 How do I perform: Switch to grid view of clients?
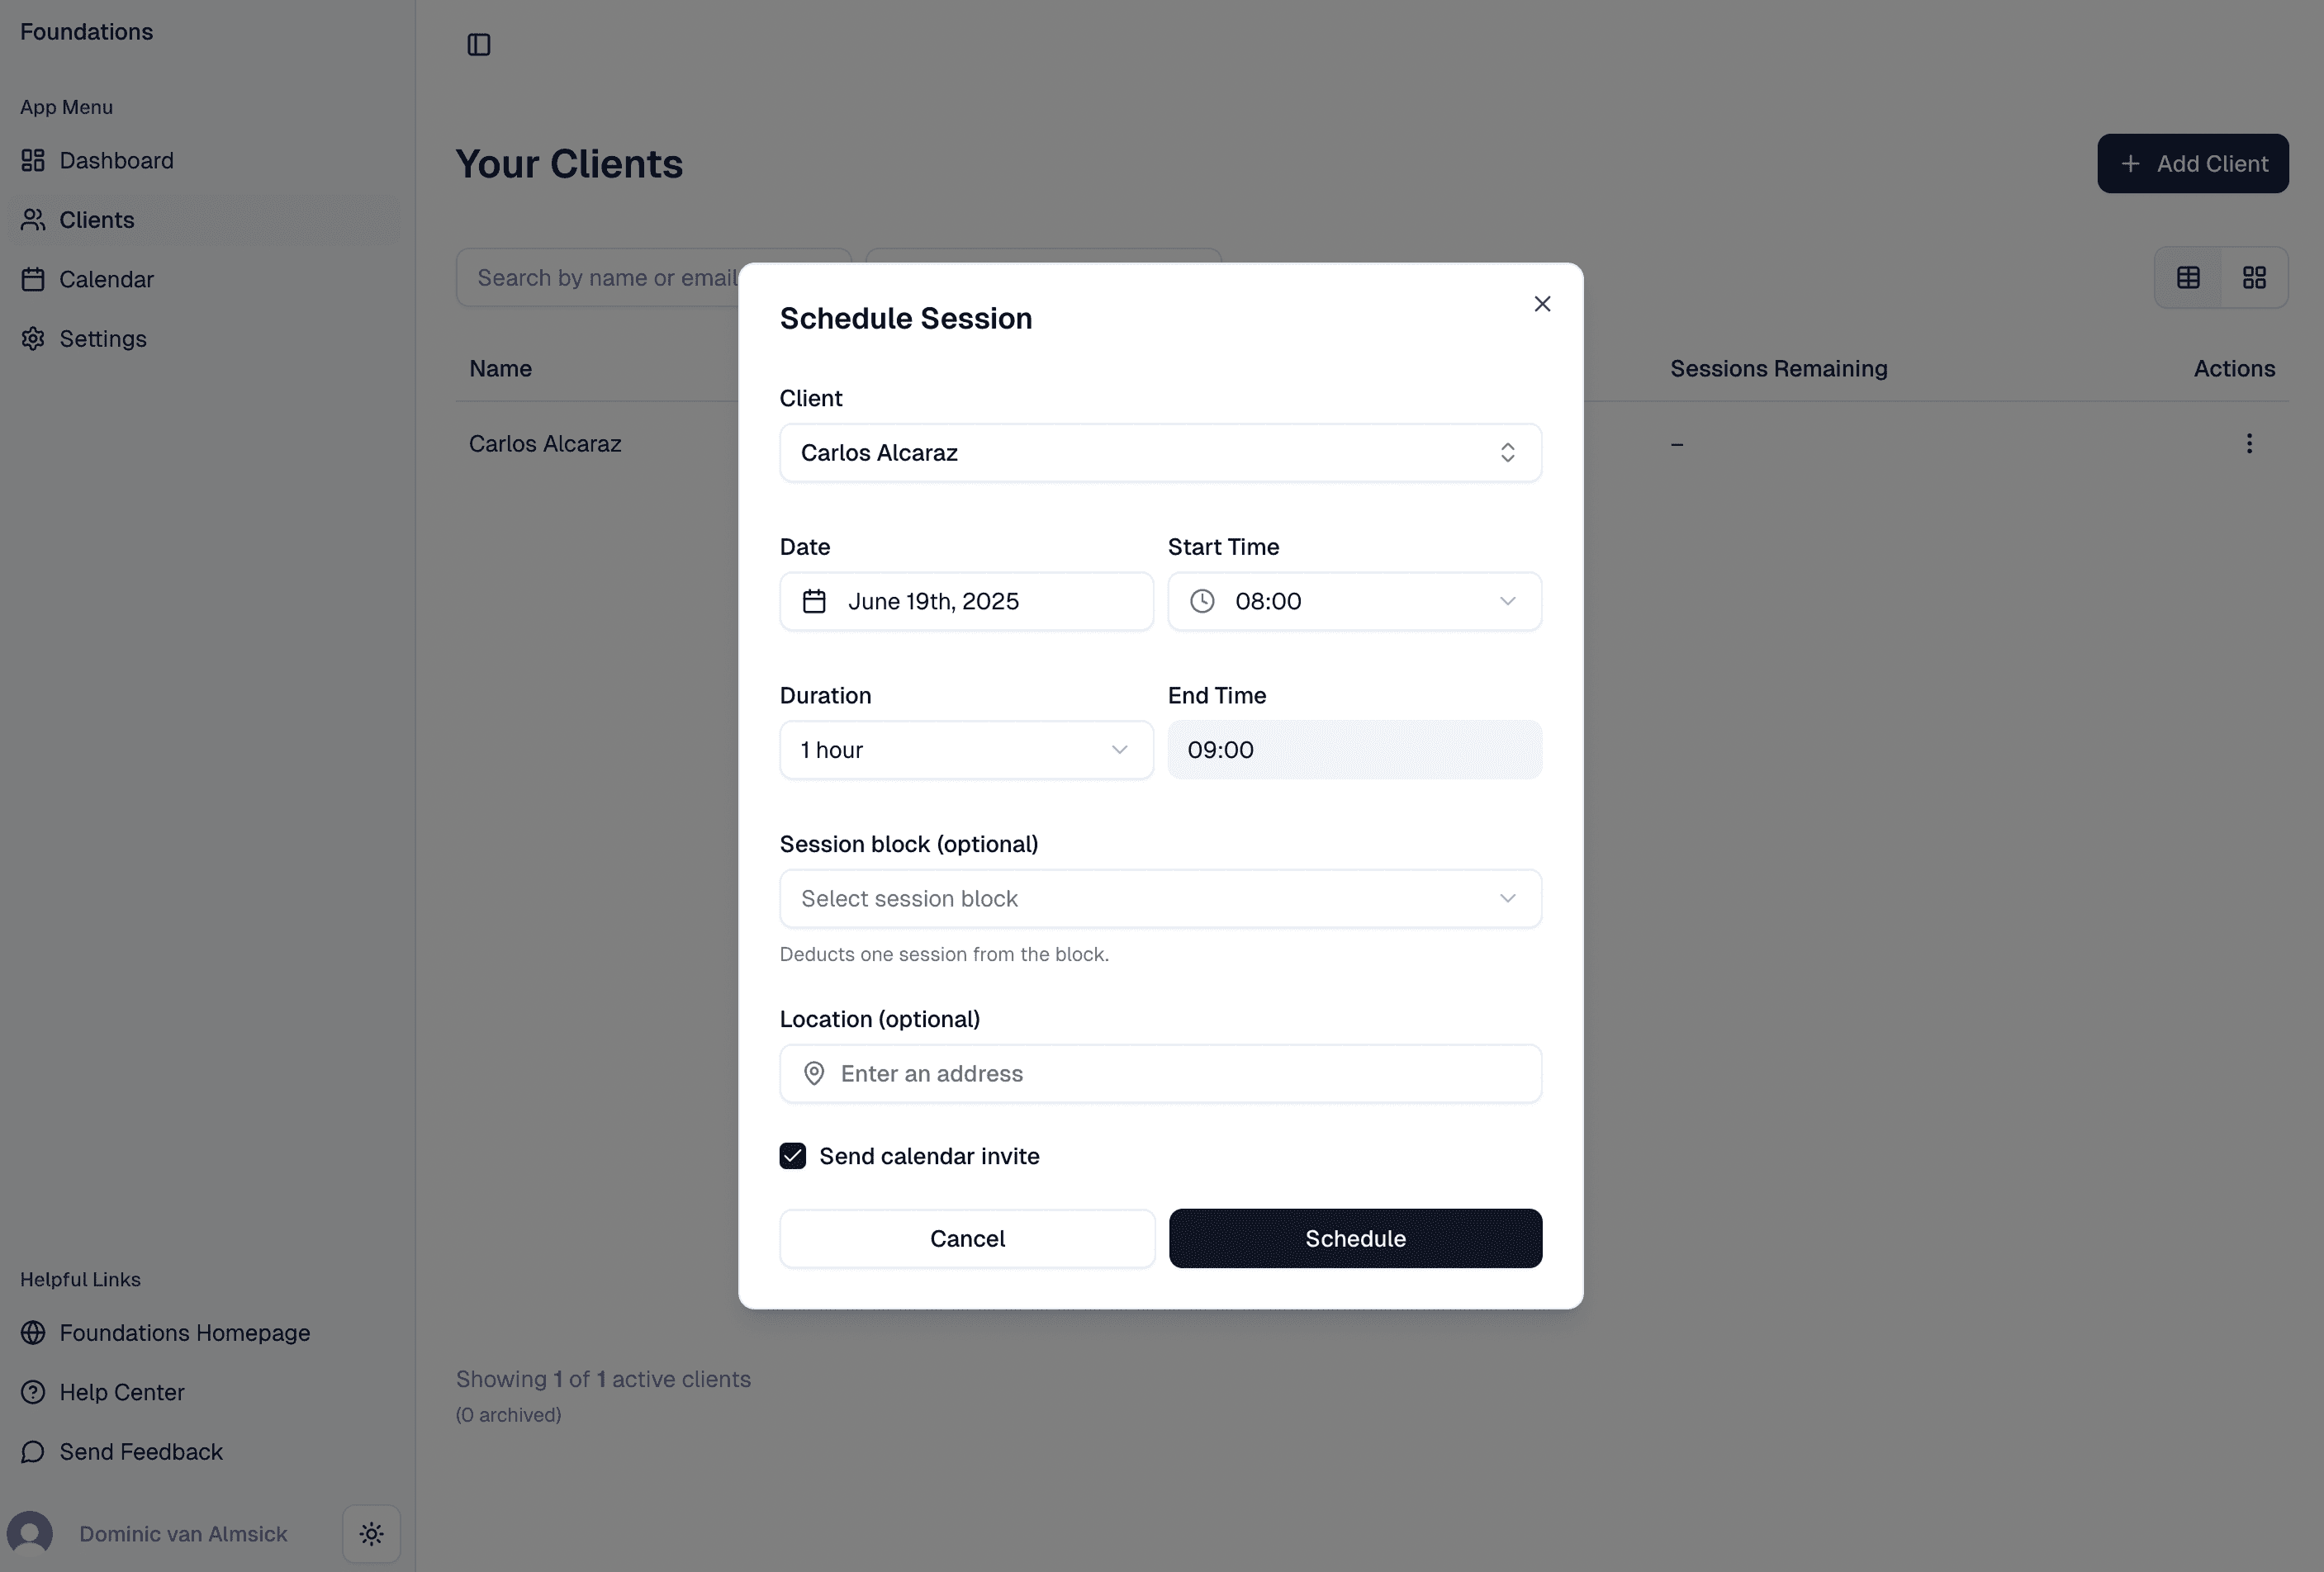(2255, 277)
